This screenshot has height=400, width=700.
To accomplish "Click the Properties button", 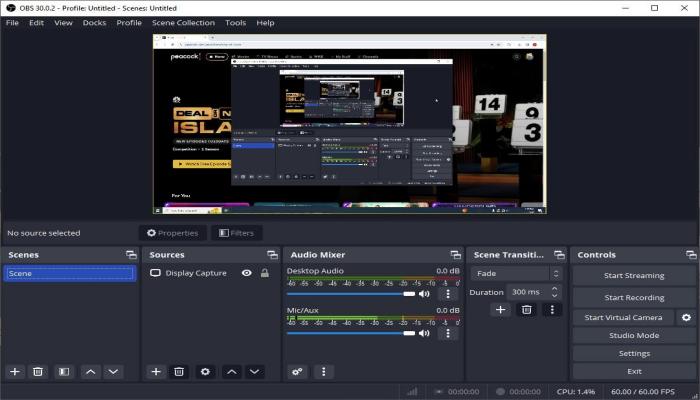I will coord(172,233).
